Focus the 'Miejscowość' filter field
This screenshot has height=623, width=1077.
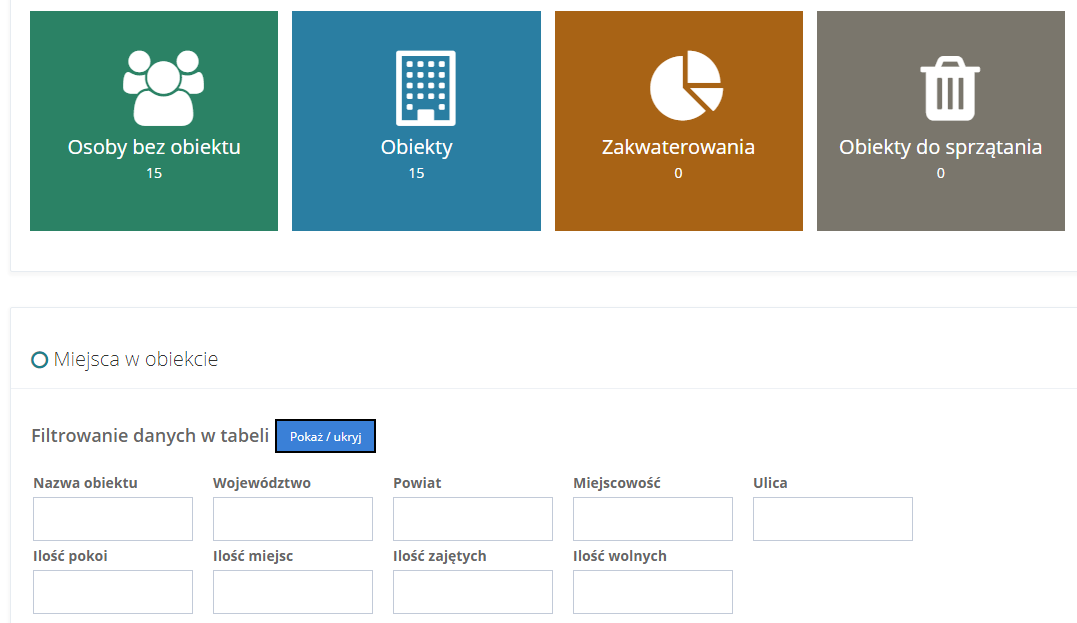point(653,519)
